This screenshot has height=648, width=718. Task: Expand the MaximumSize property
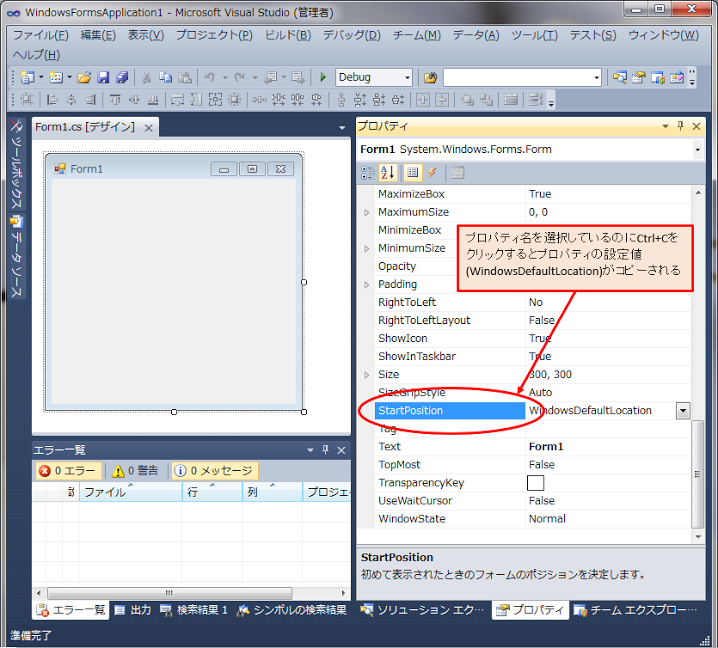(366, 212)
